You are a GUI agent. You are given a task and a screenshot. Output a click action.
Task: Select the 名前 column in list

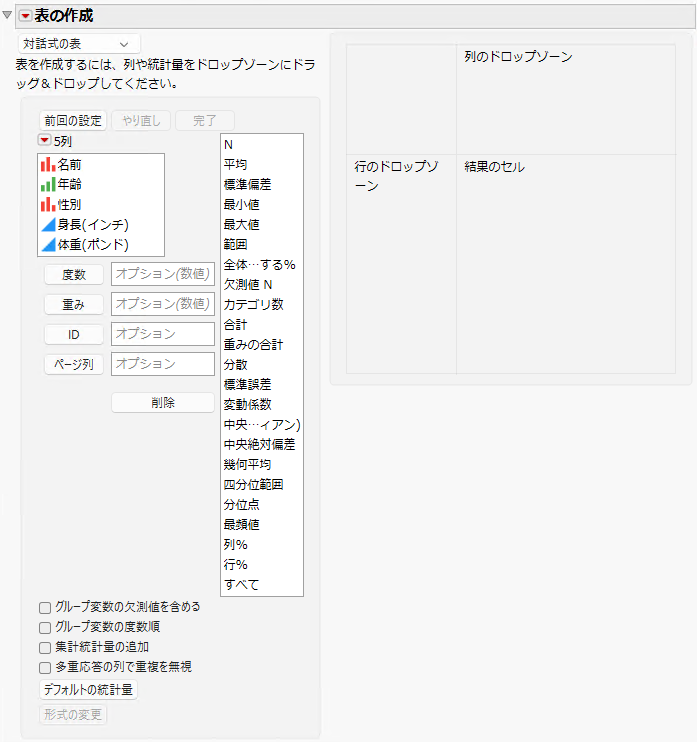(x=101, y=165)
